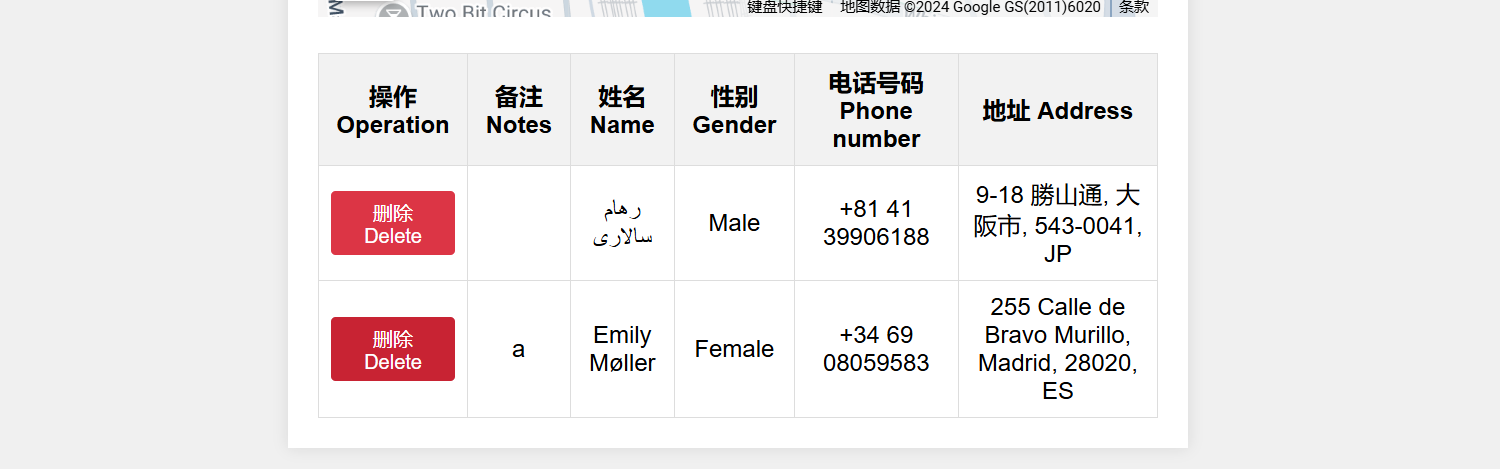Click the 电话号码 Phone number header
This screenshot has height=469, width=1500.
[x=876, y=110]
